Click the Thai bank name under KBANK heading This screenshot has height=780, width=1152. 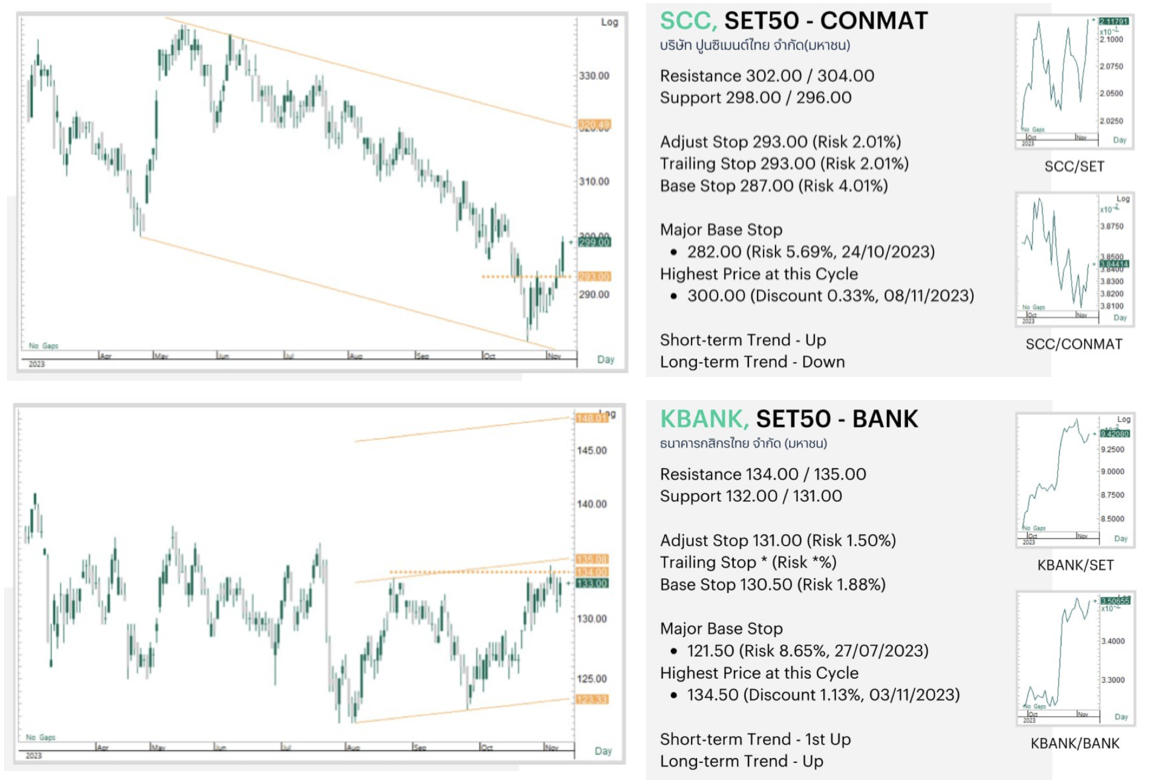point(744,444)
